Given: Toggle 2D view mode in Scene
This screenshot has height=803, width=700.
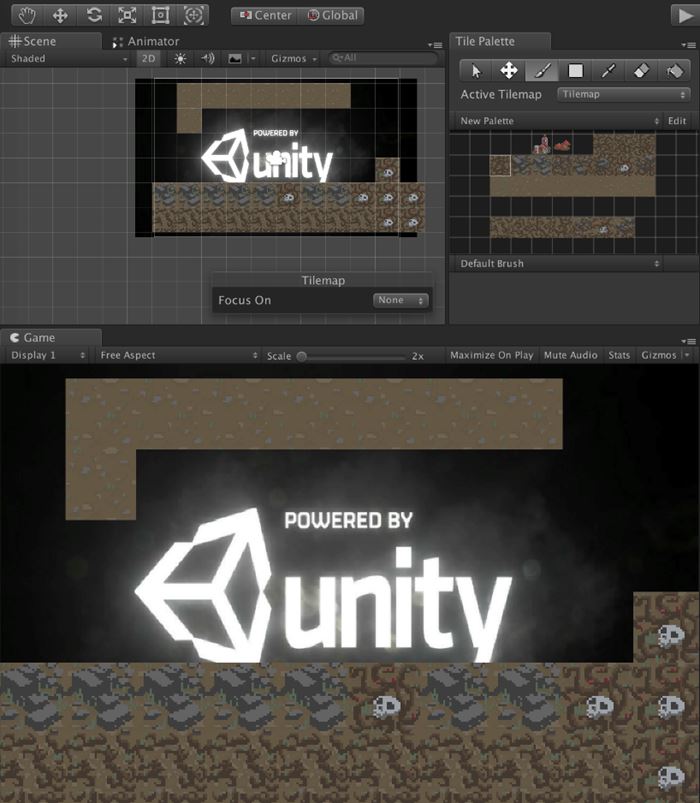Looking at the screenshot, I should click(148, 59).
